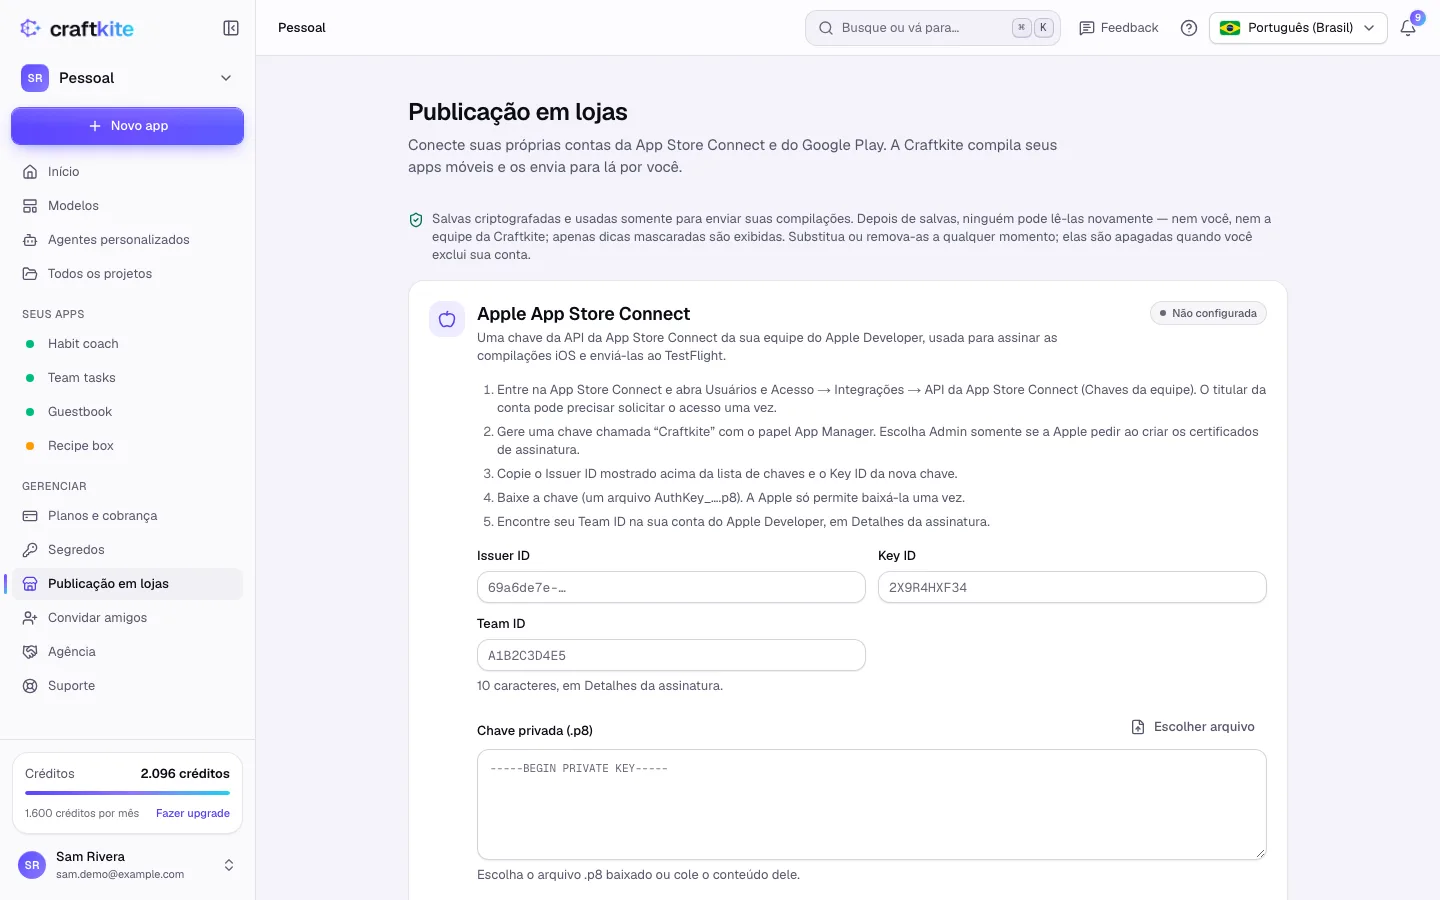Click the Apple App Store Connect icon
Viewport: 1440px width, 900px height.
pos(447,319)
